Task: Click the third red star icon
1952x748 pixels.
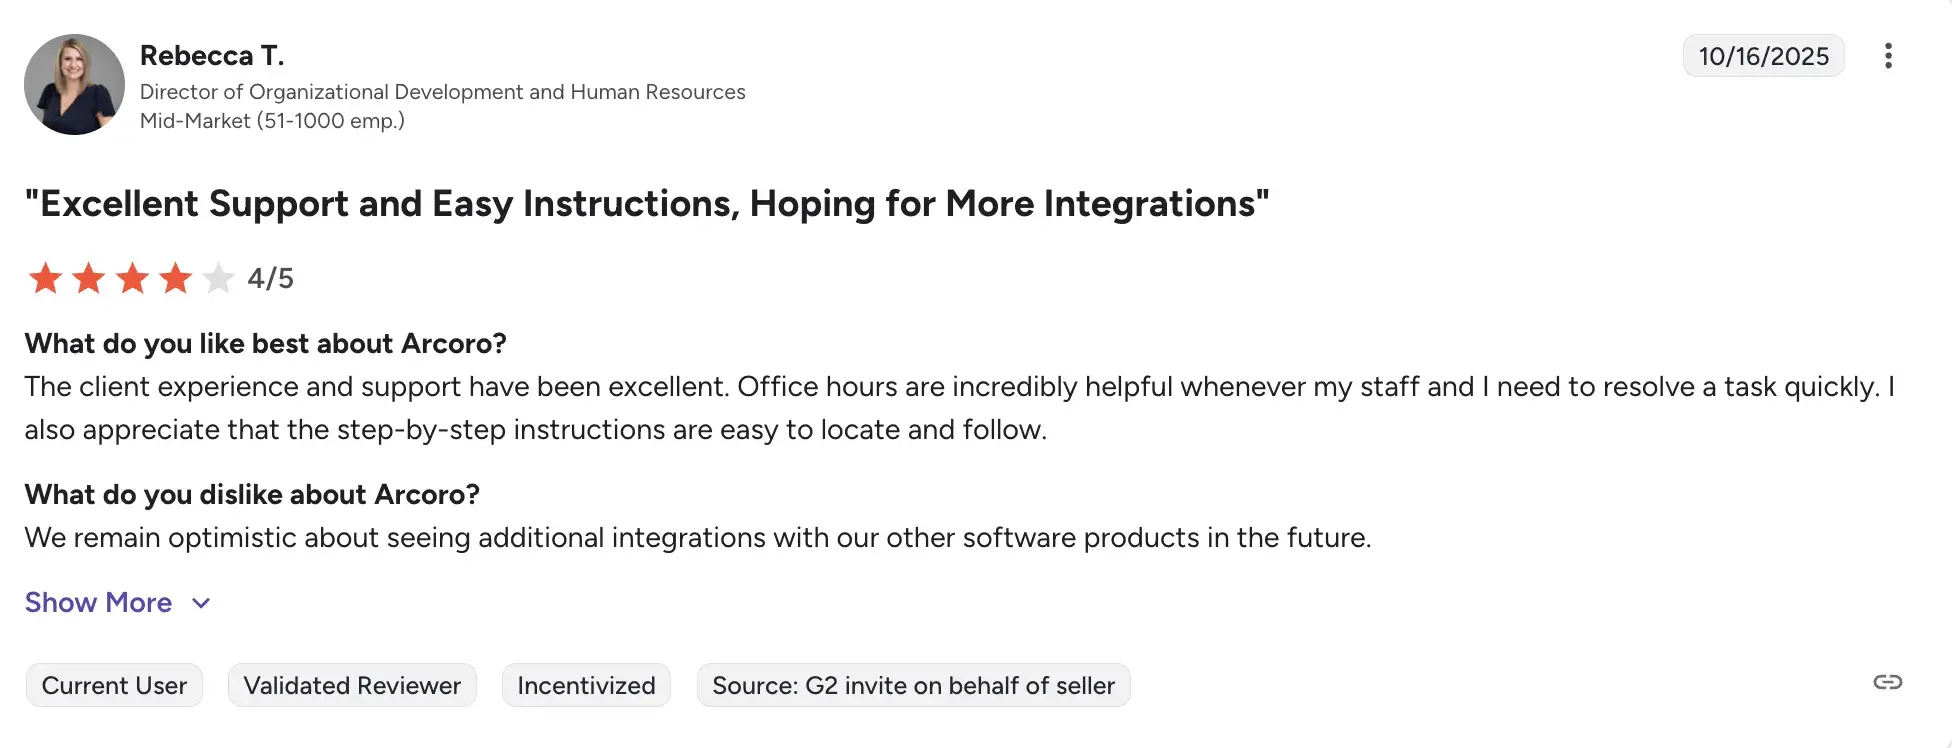Action: (x=131, y=278)
